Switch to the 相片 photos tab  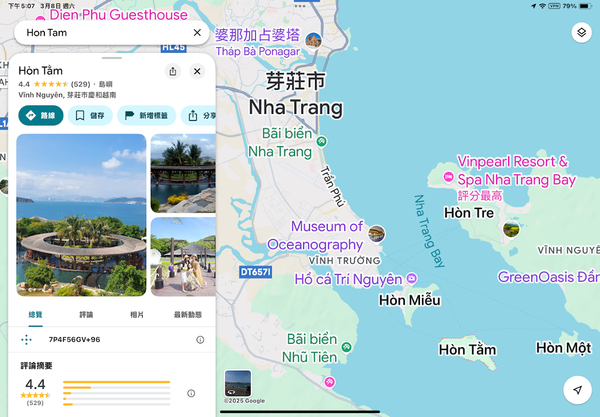pos(137,314)
